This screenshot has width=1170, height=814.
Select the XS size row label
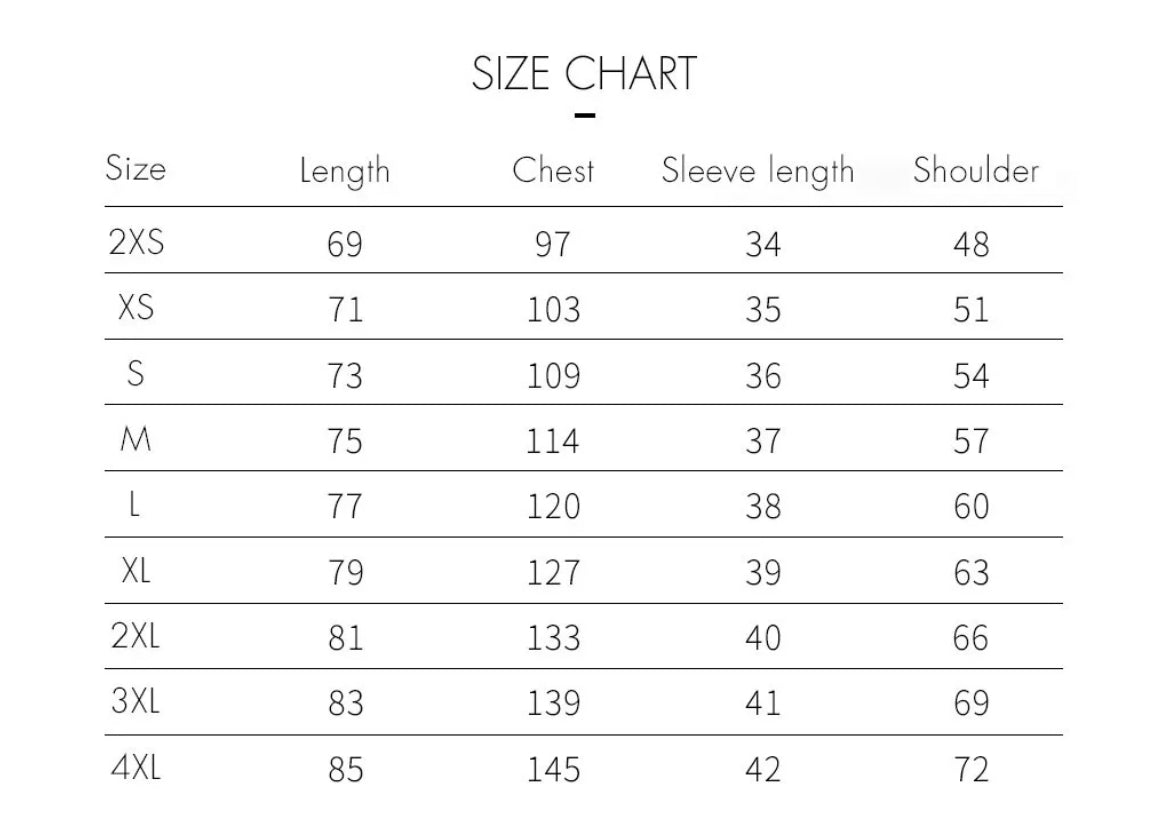(136, 308)
